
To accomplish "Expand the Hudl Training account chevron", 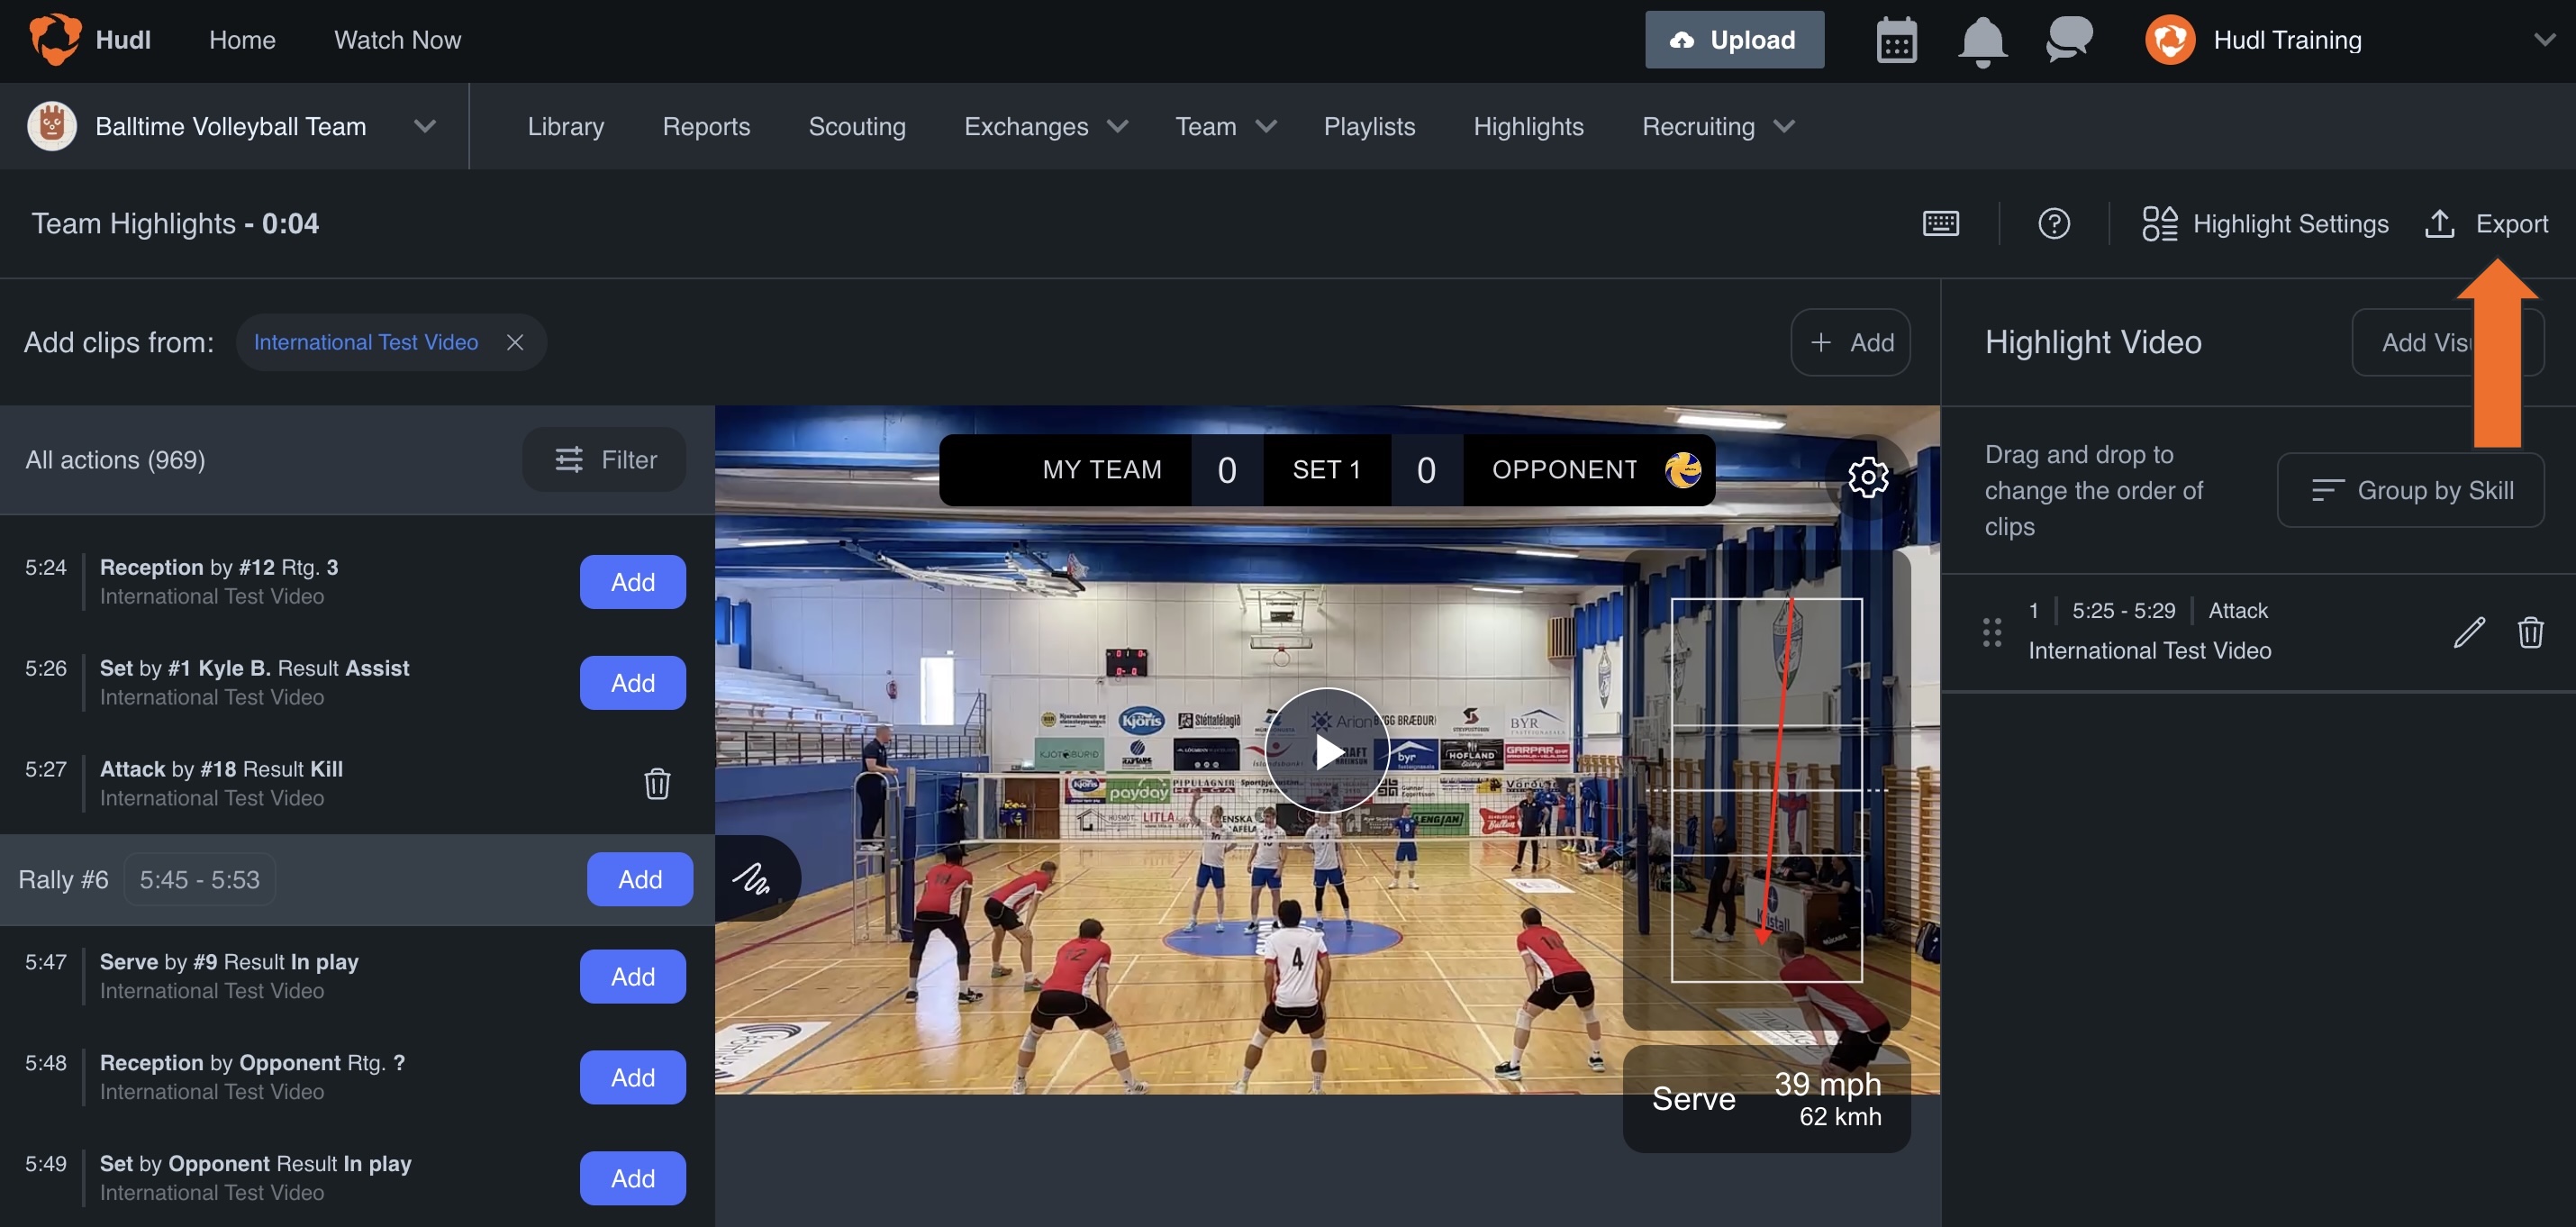I will [x=2544, y=40].
